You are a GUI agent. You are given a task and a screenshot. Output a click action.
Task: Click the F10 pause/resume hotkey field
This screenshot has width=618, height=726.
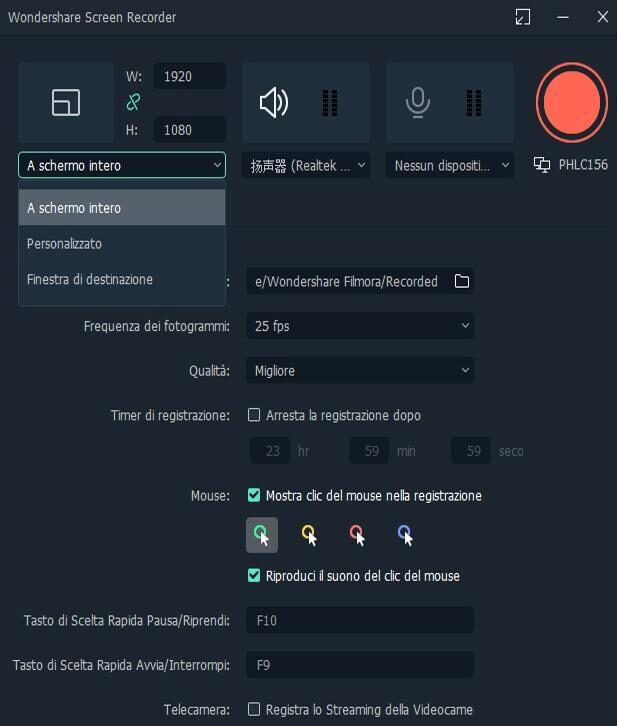tap(360, 620)
